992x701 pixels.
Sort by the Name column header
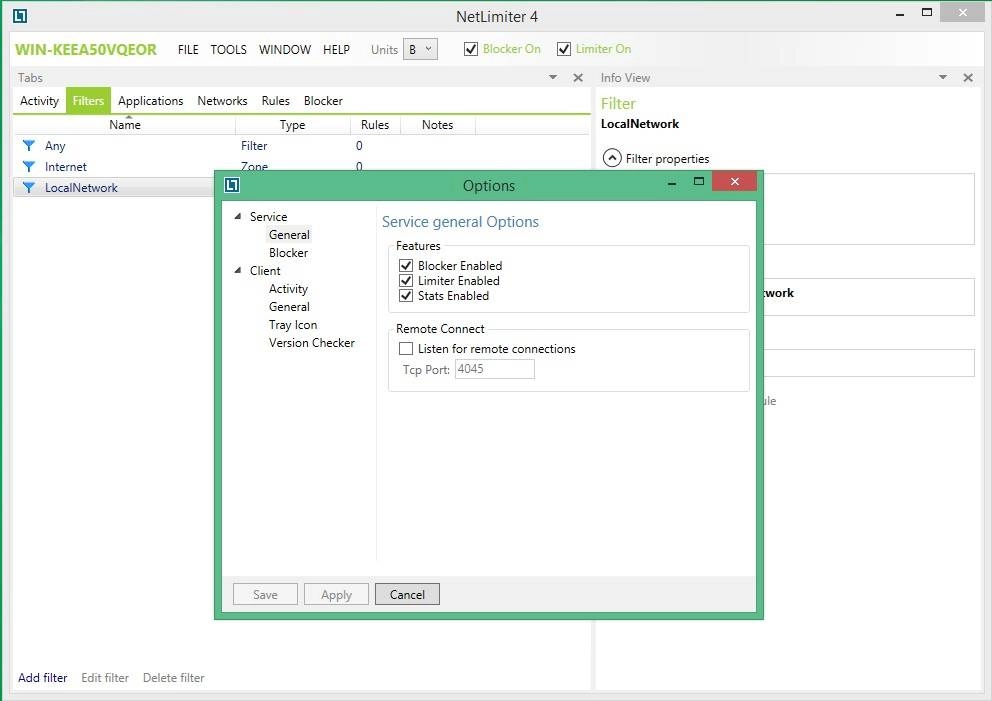[x=125, y=125]
